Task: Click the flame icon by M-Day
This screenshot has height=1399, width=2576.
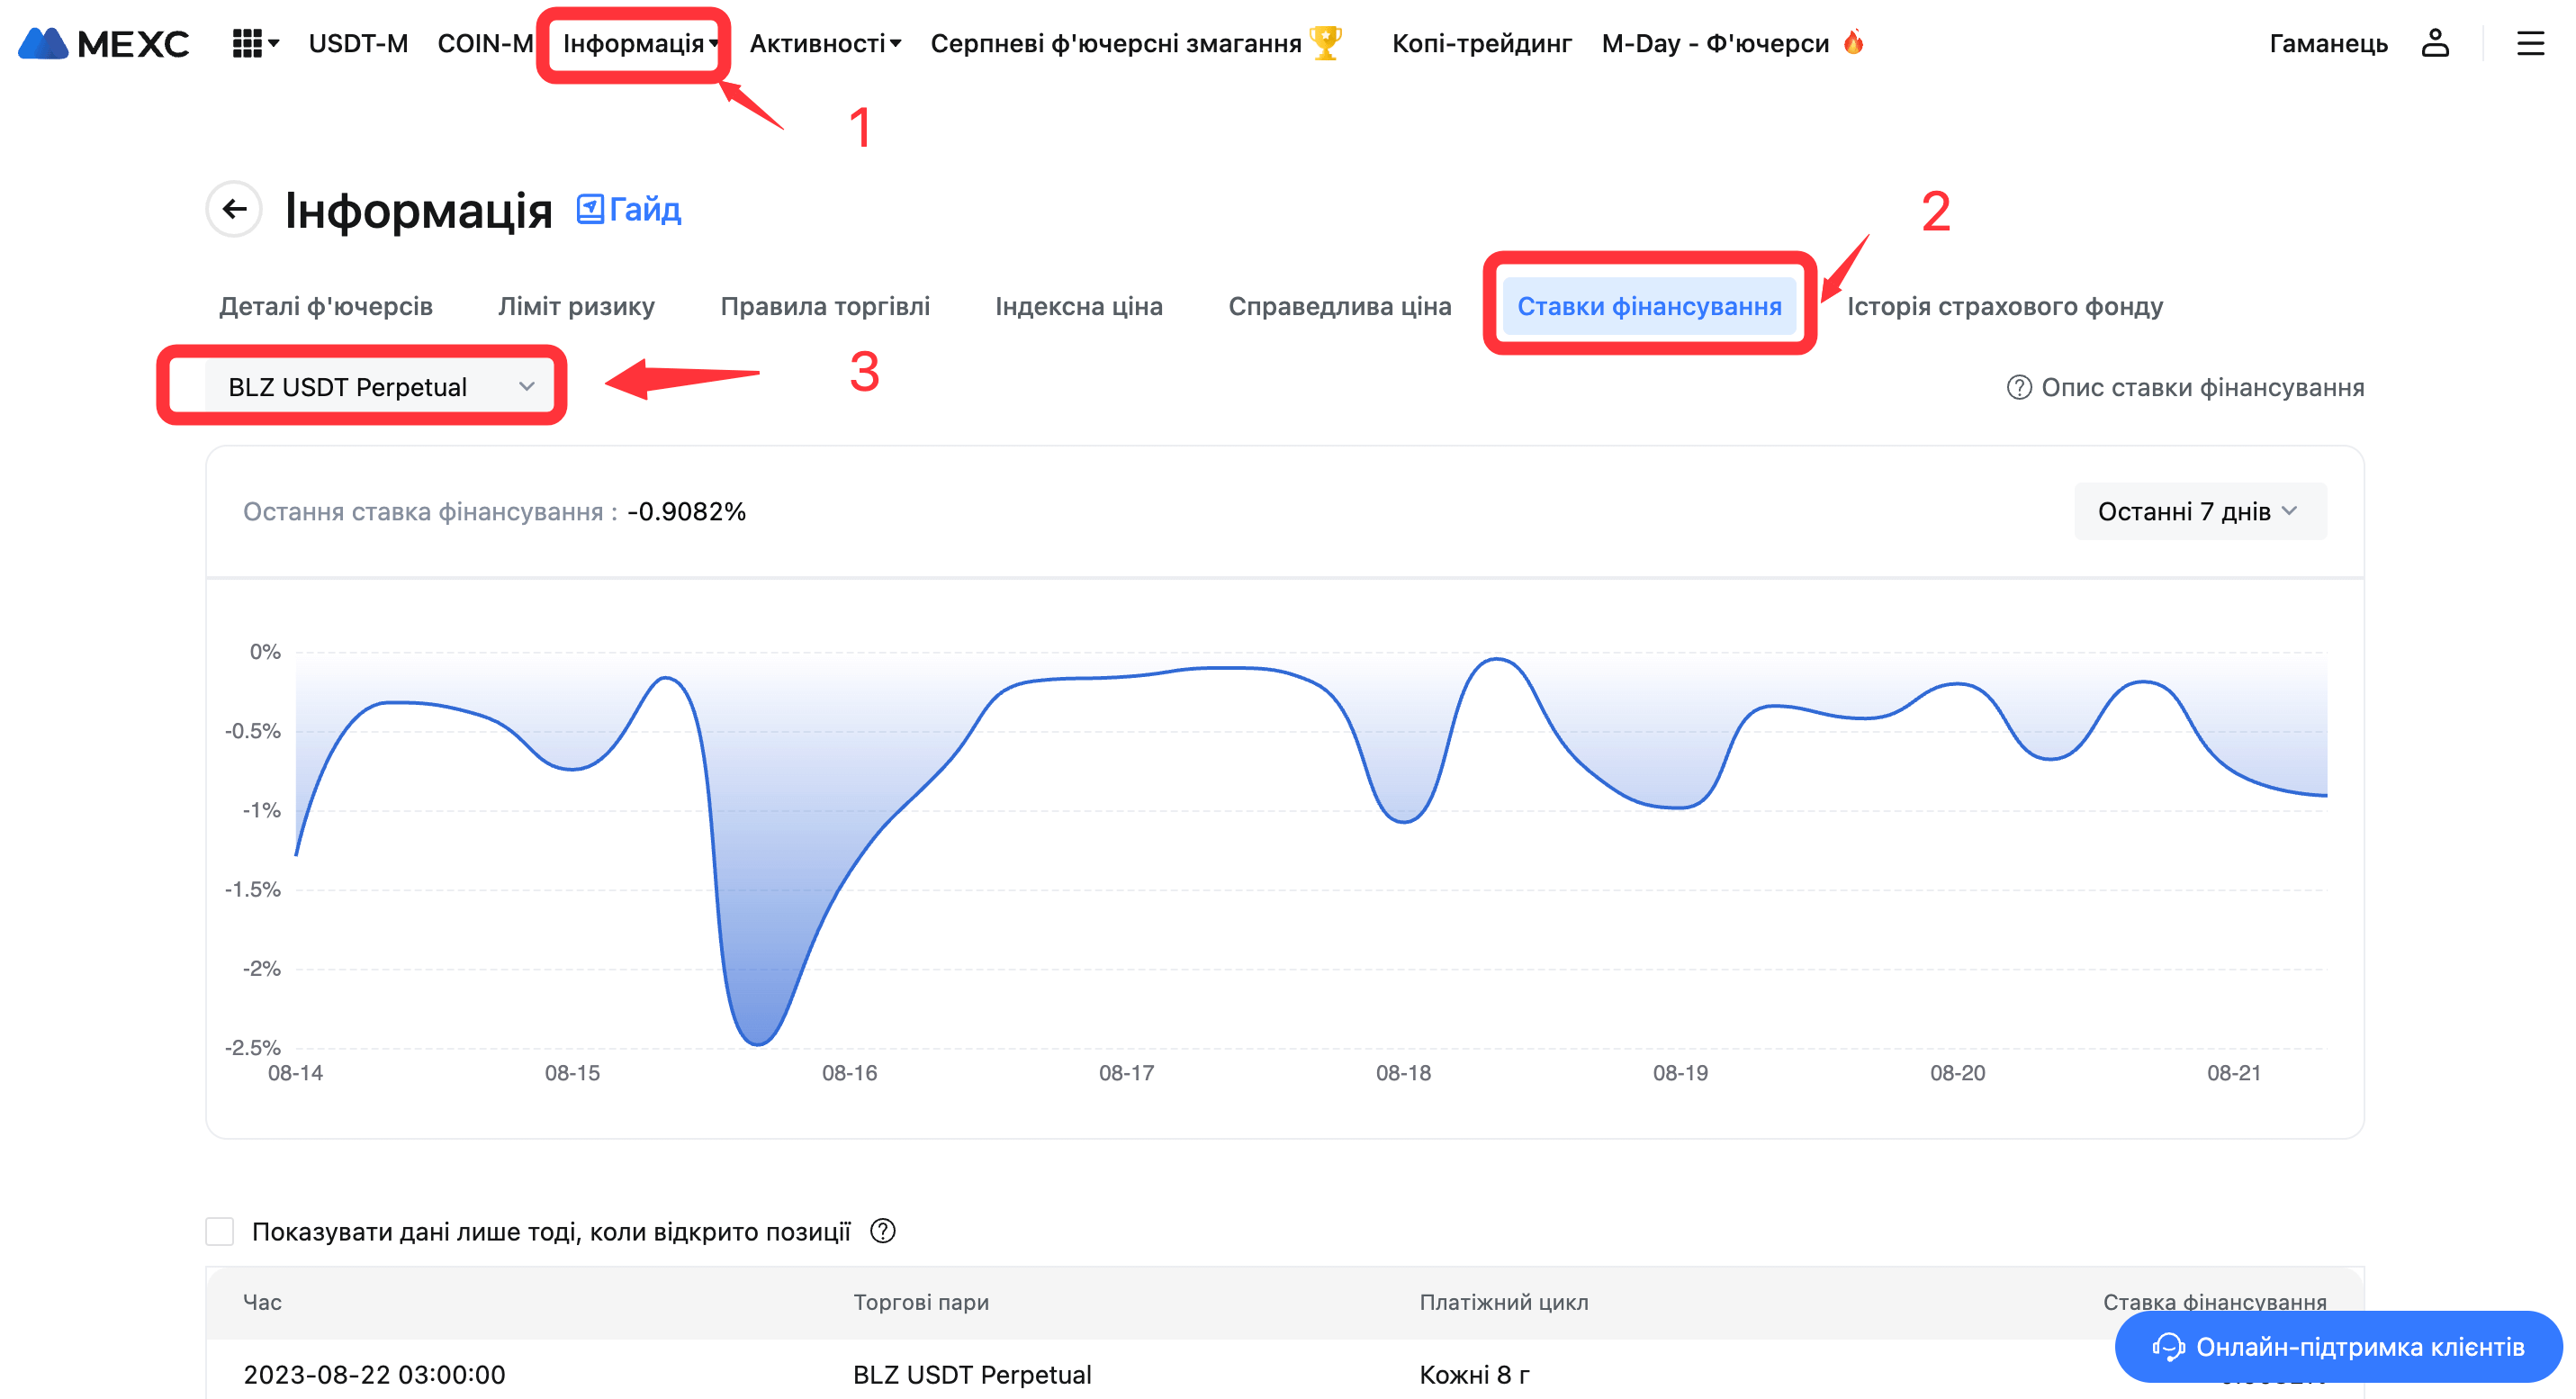Action: click(1853, 42)
